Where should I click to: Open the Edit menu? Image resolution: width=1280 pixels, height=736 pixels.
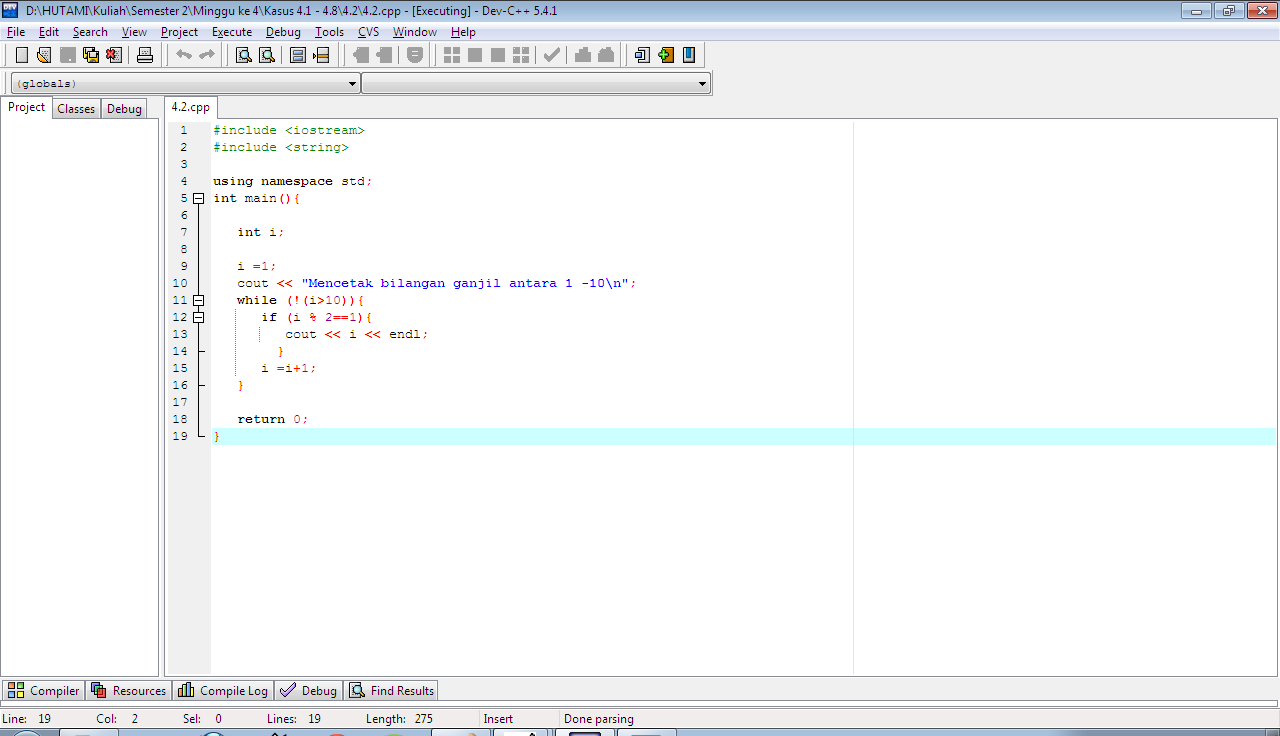click(49, 32)
